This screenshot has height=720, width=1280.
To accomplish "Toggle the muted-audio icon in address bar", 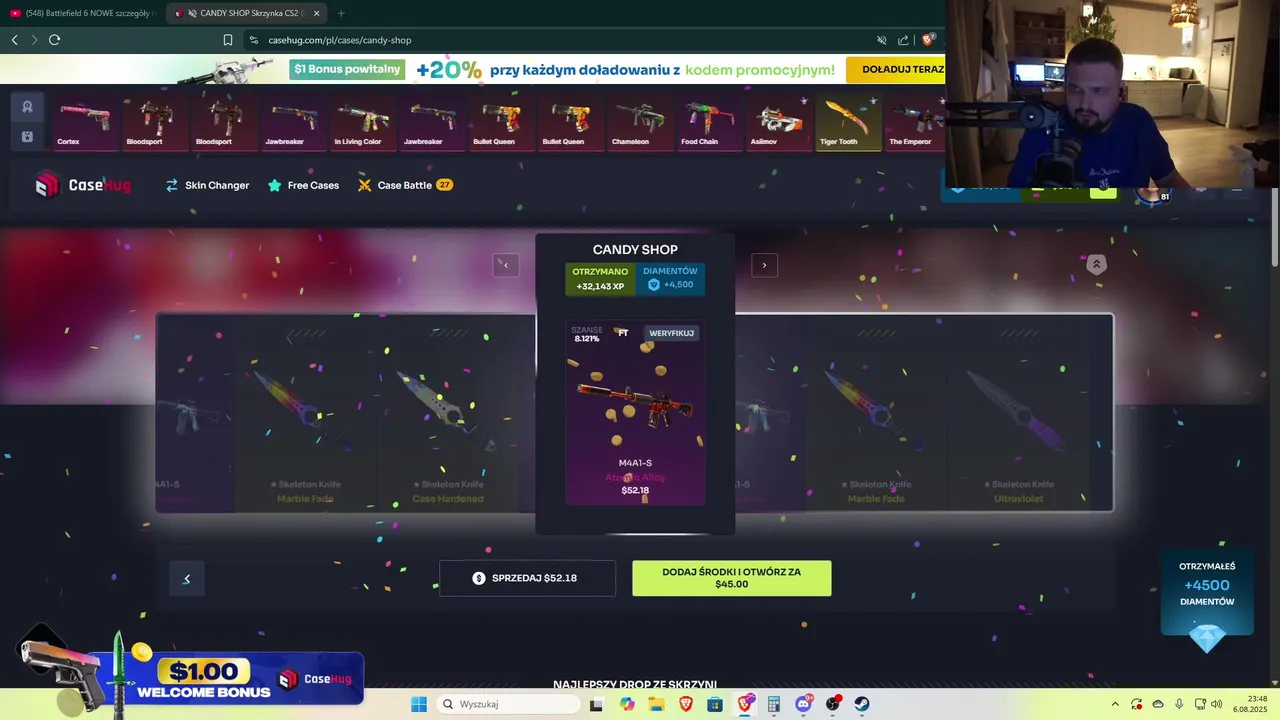I will (x=881, y=40).
